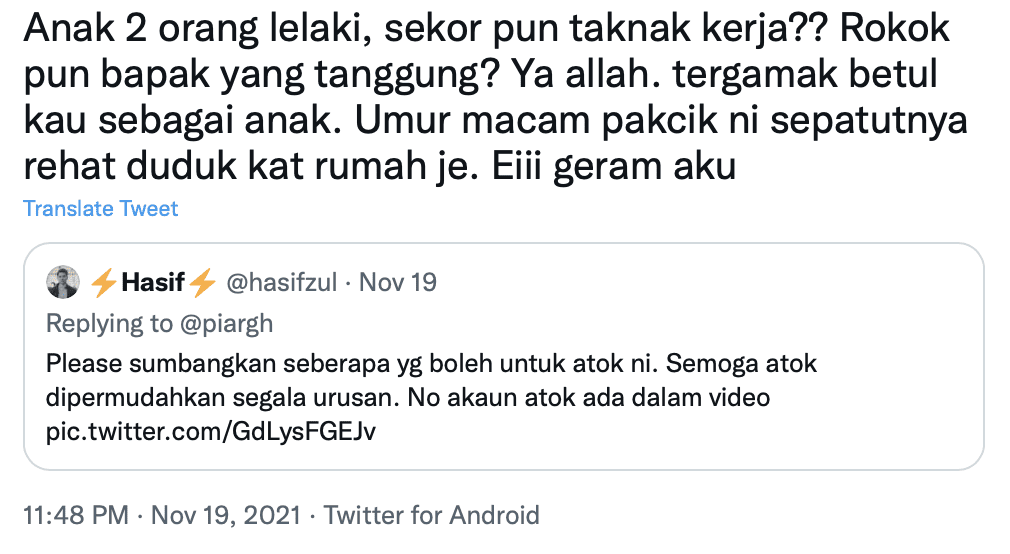The image size is (1010, 554).
Task: Select the Twitter for Android source label
Action: click(432, 516)
